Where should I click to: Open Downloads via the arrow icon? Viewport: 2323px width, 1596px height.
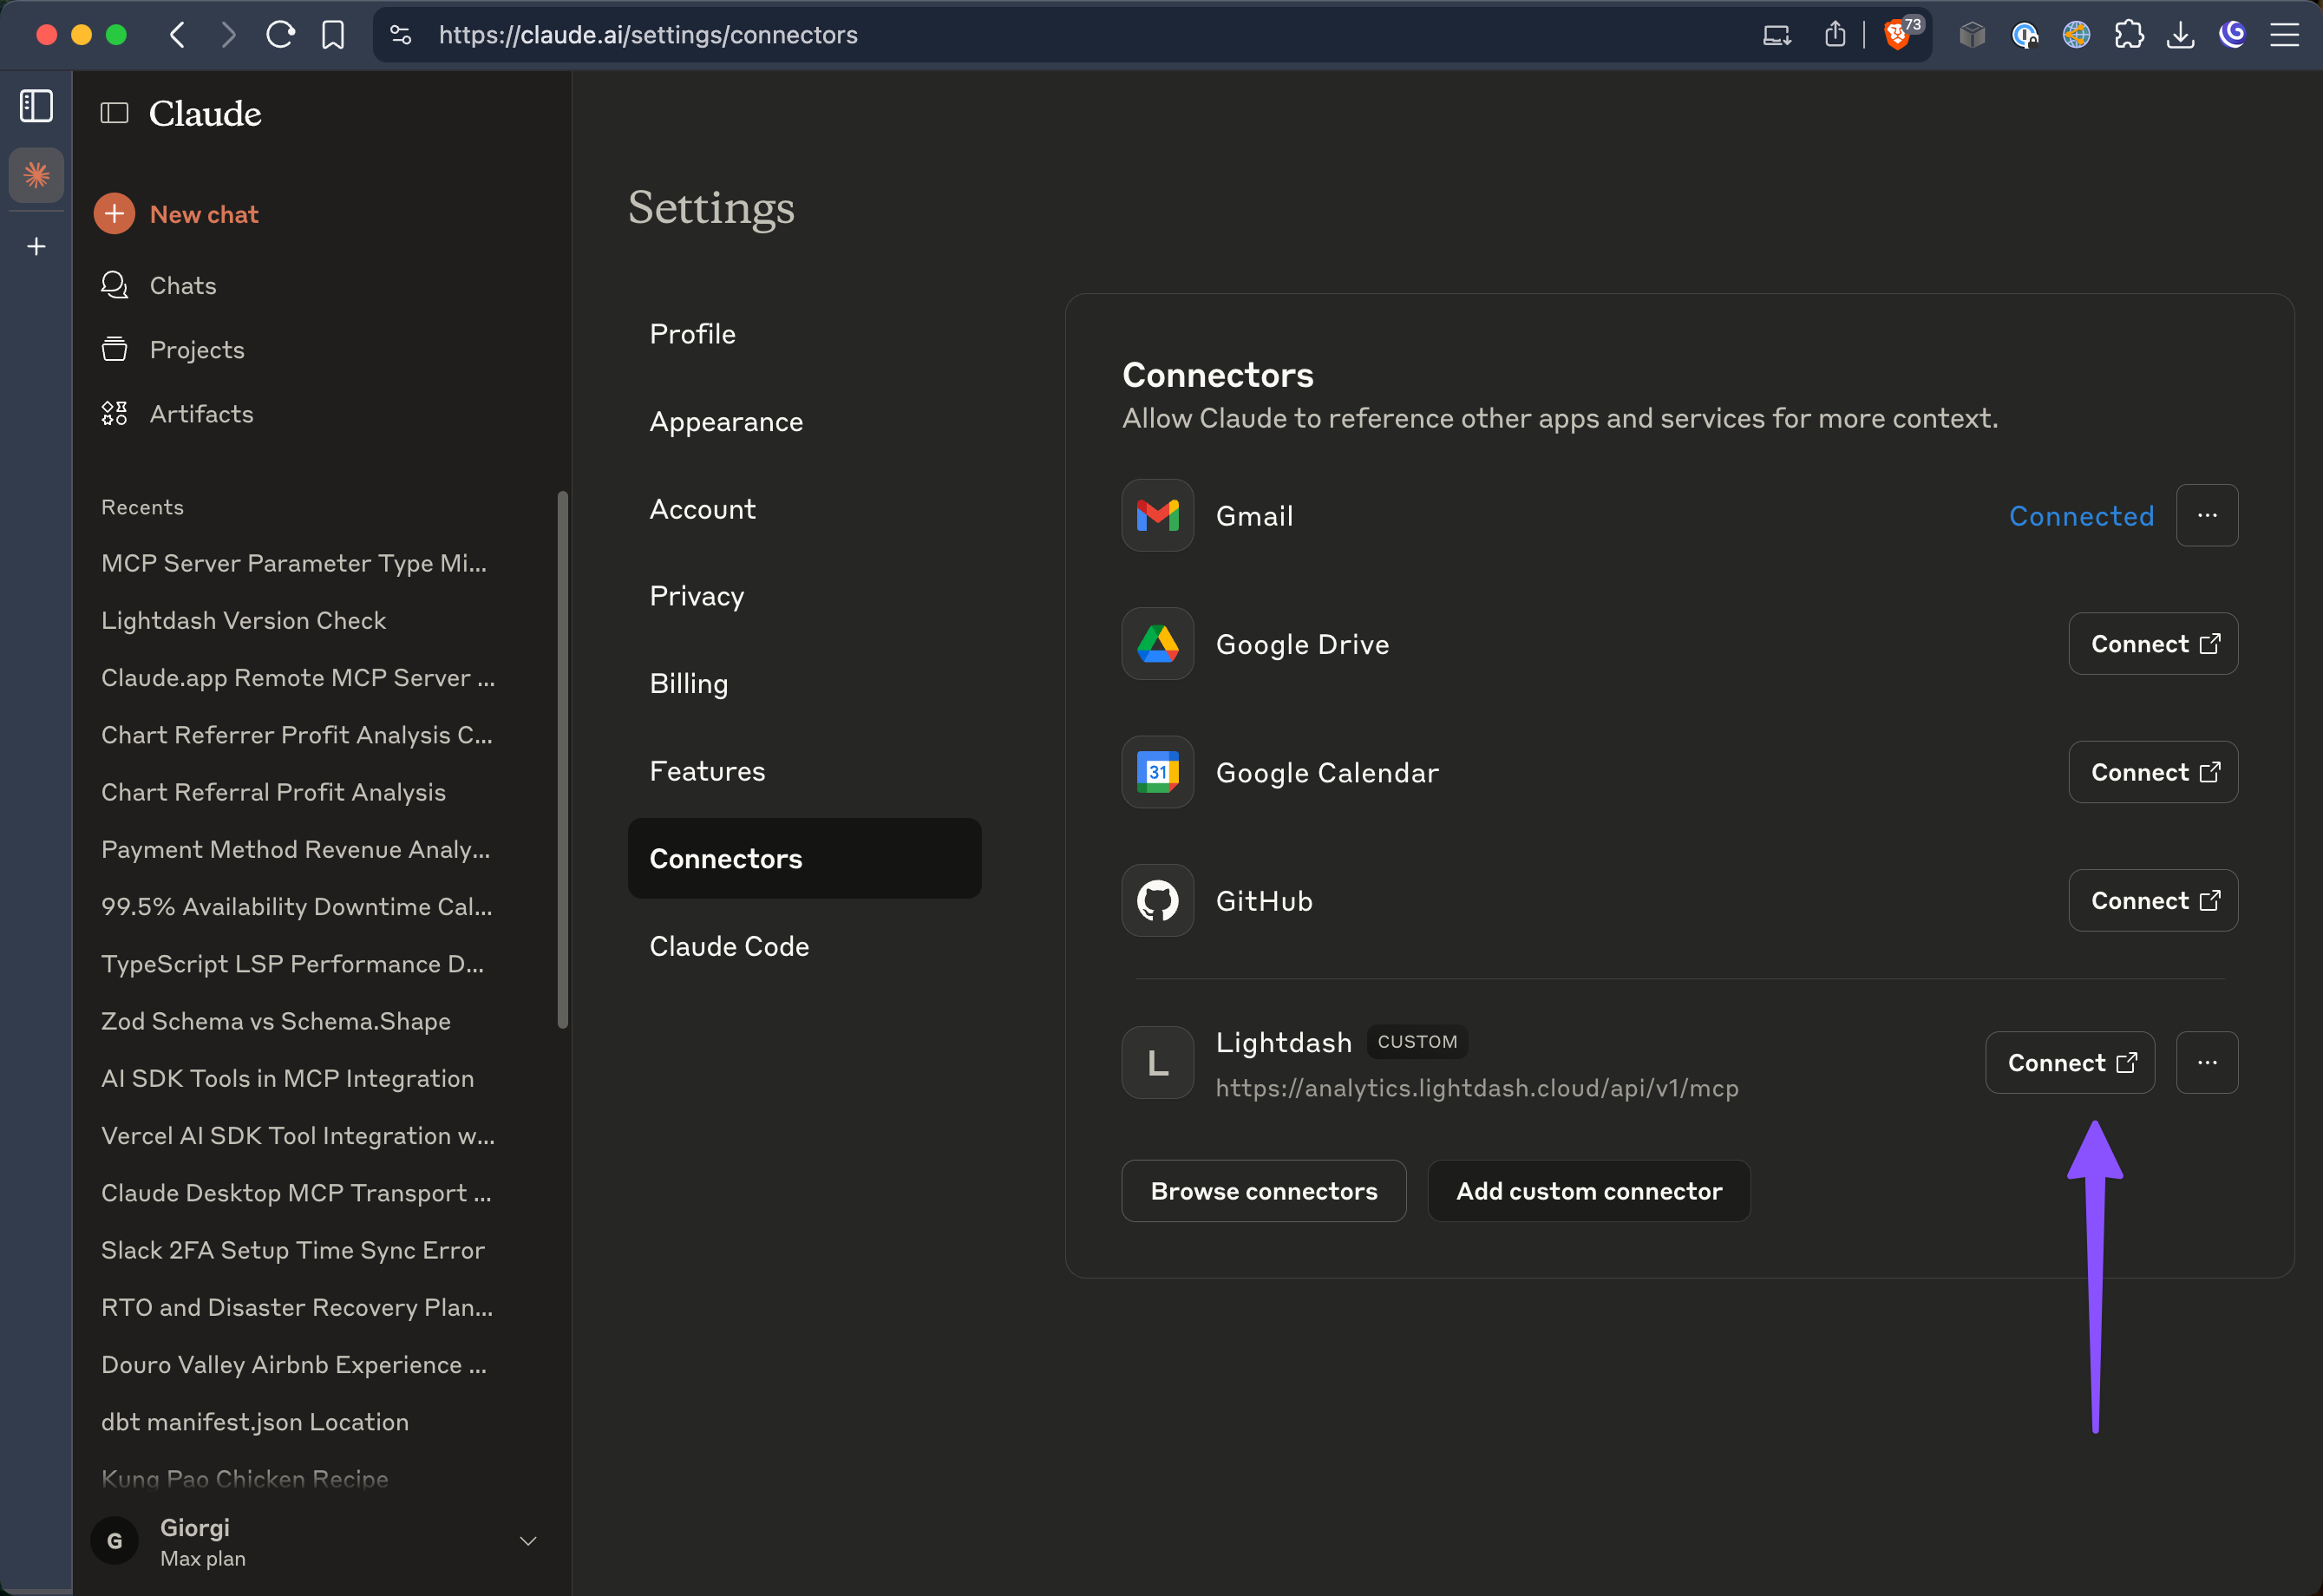coord(2182,34)
